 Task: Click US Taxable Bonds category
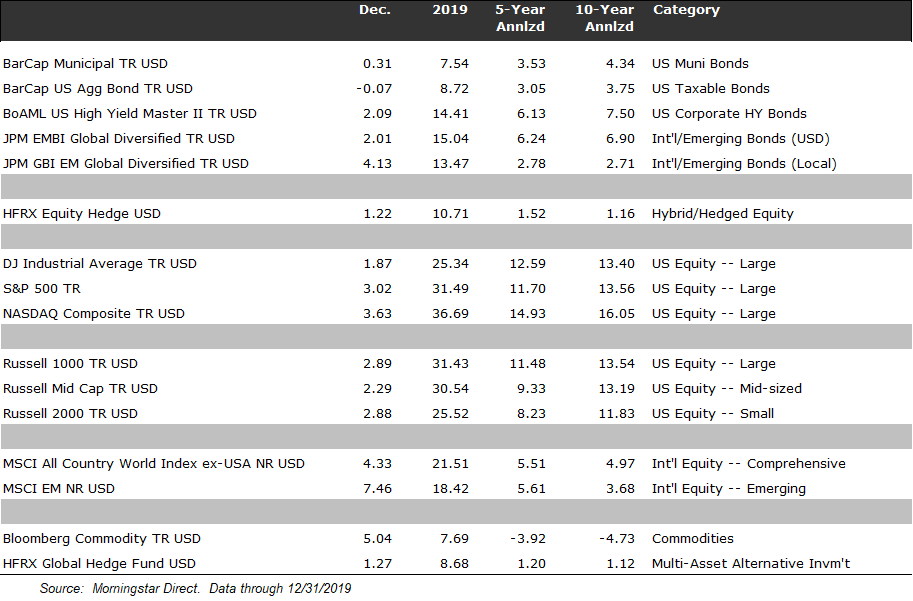click(710, 89)
